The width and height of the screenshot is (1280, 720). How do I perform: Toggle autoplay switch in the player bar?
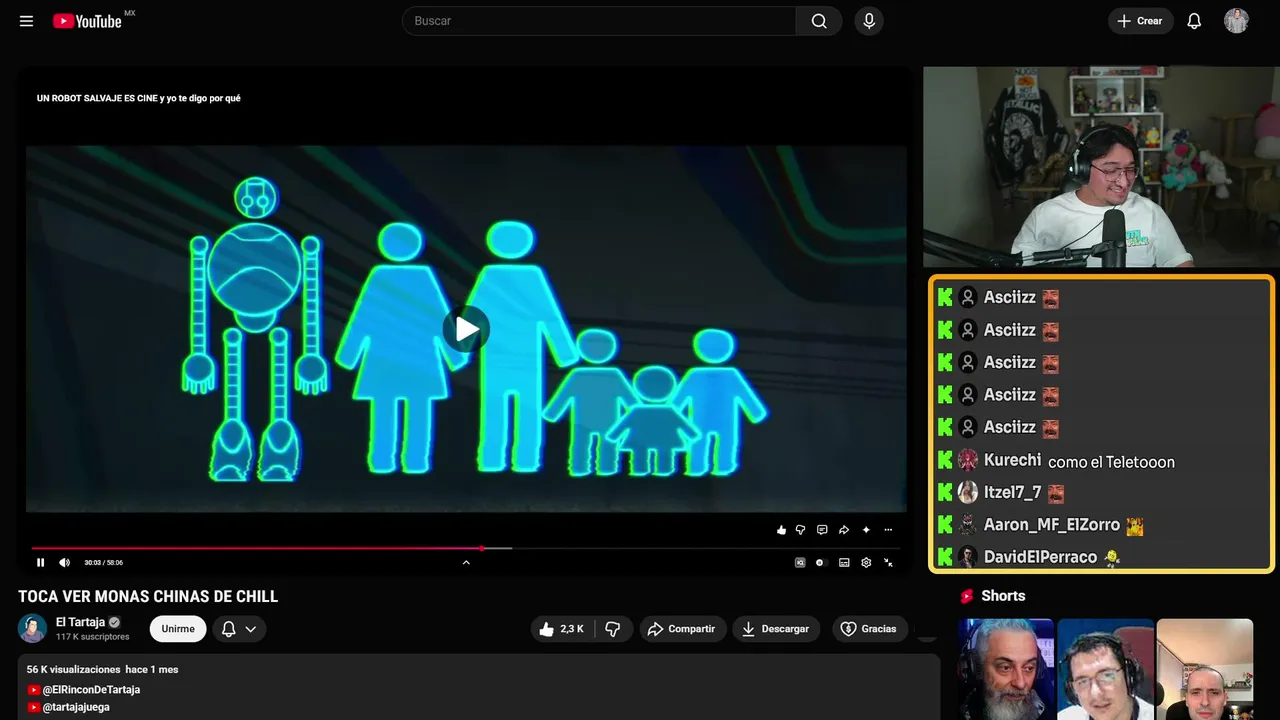820,562
